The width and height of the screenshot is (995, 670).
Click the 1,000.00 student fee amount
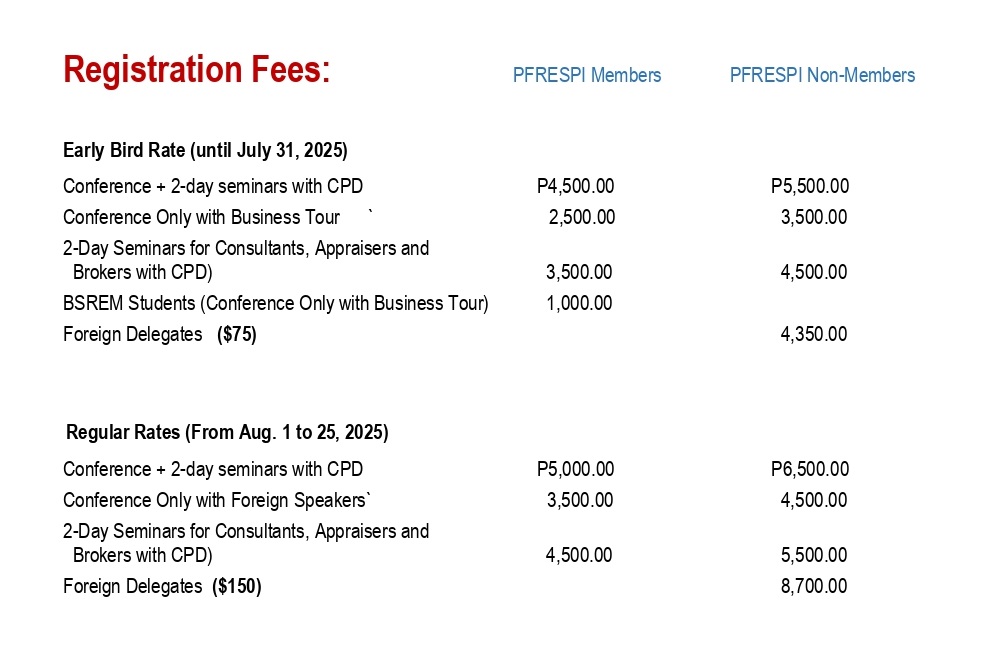[x=579, y=303]
